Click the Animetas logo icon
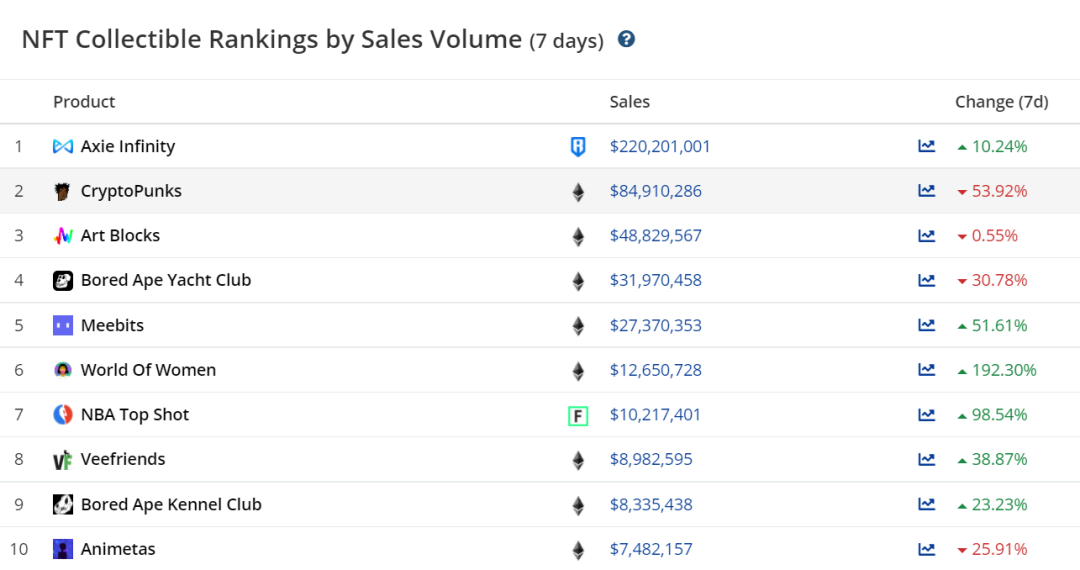 tap(63, 549)
